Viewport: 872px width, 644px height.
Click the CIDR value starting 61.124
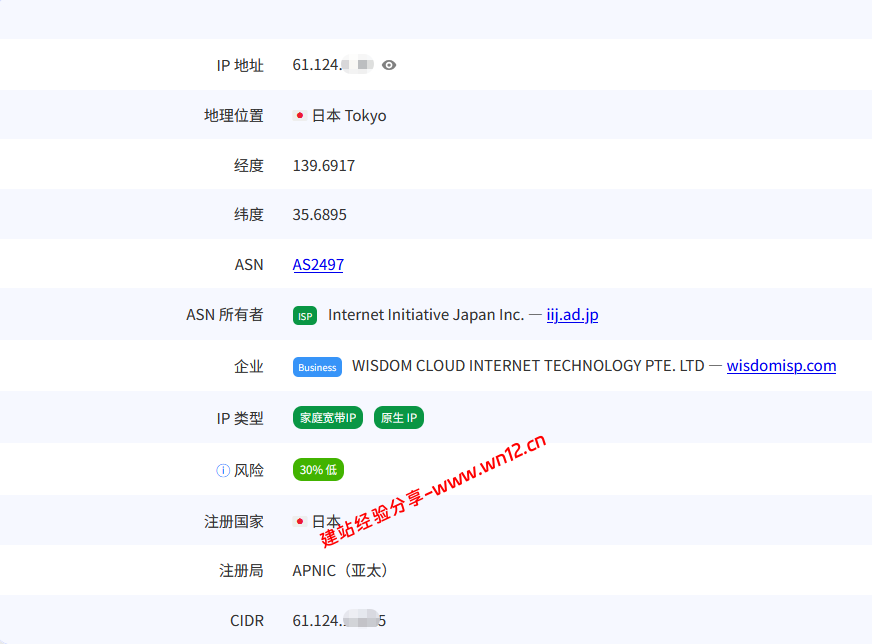[x=339, y=621]
